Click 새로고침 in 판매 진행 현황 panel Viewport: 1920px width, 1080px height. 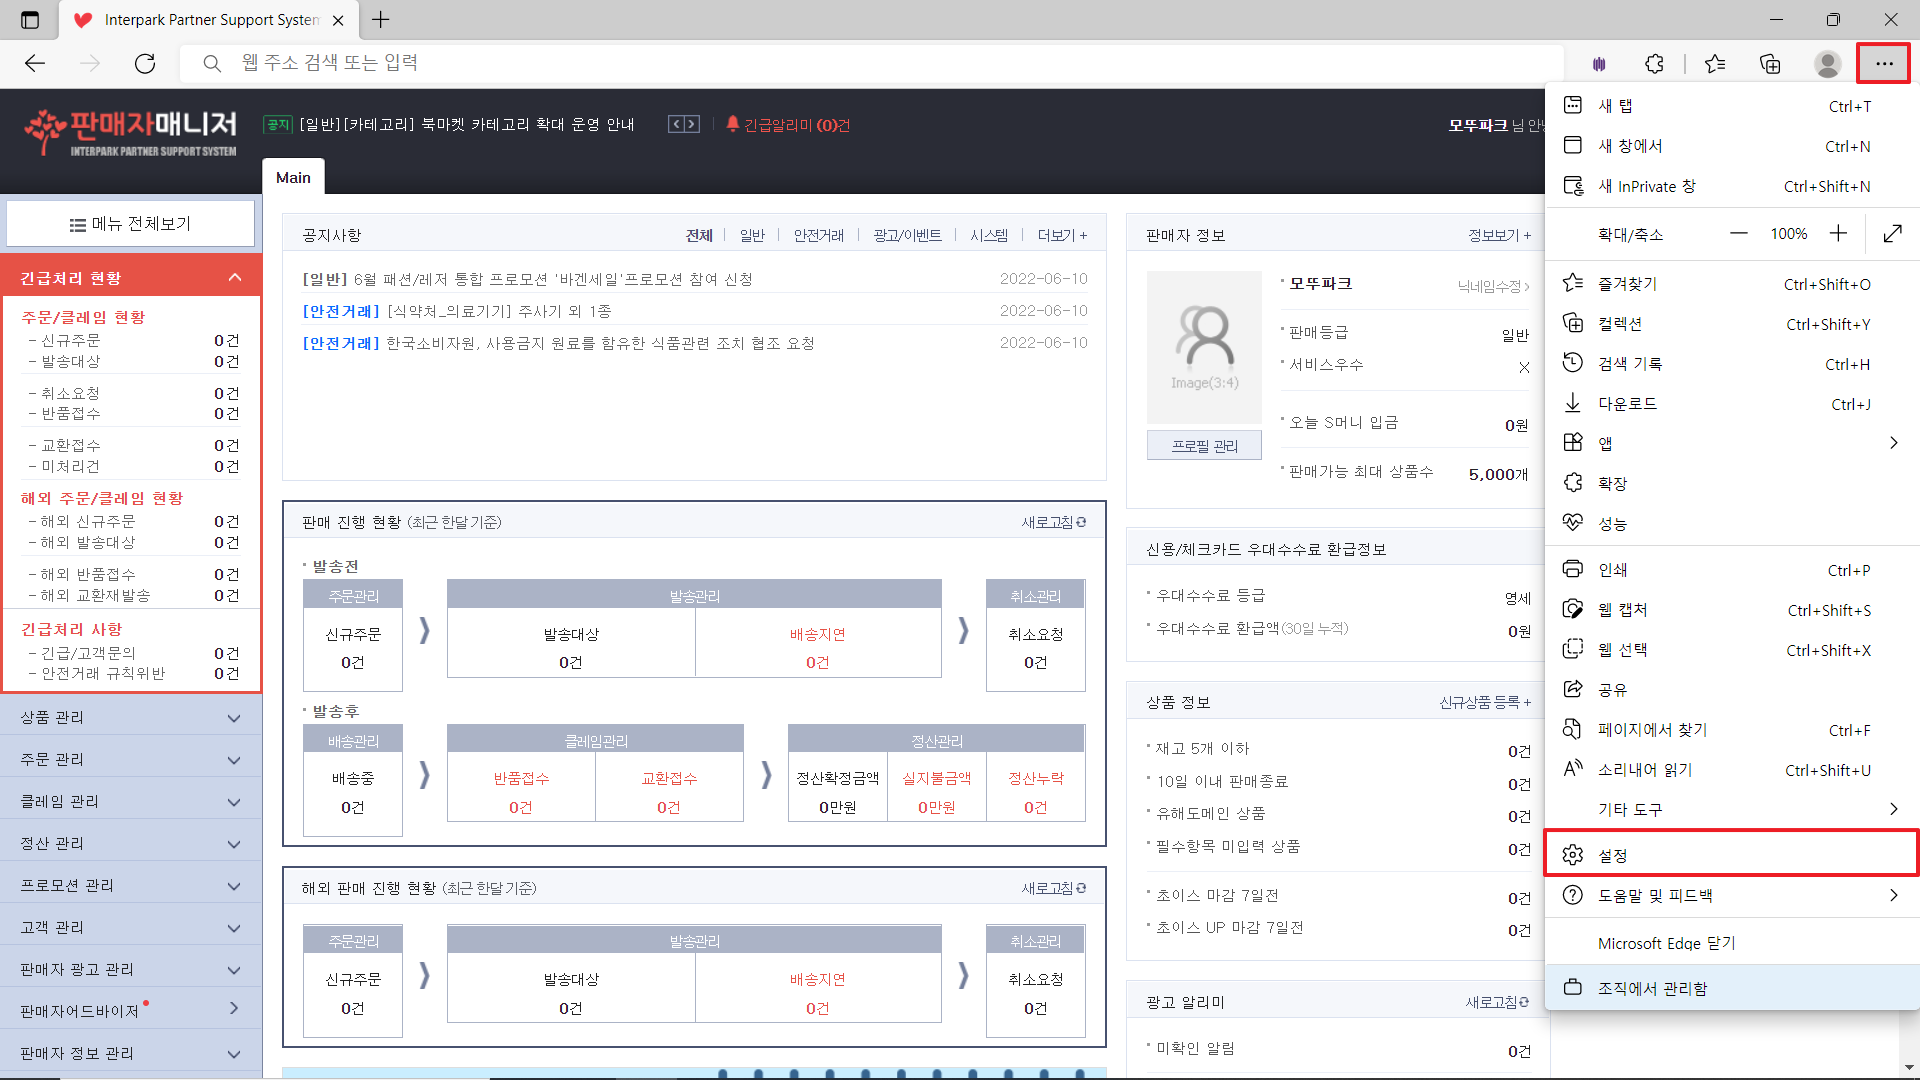[1053, 522]
